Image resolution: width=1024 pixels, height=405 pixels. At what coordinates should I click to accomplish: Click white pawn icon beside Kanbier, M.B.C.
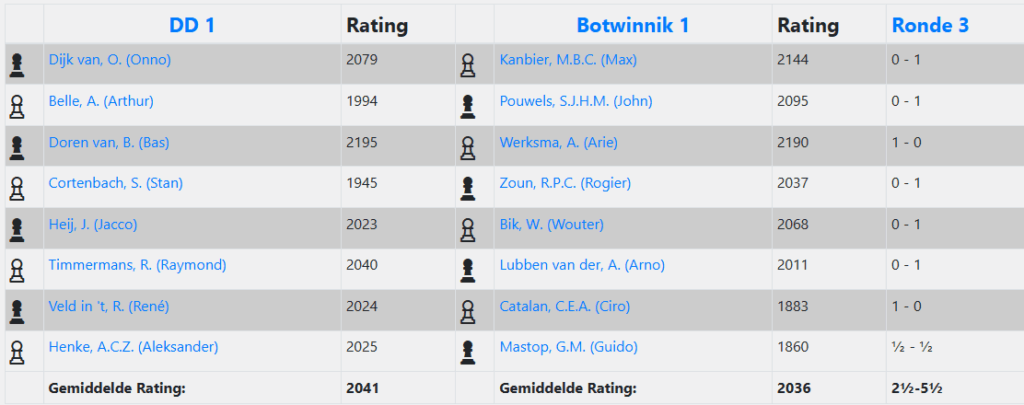tap(467, 66)
